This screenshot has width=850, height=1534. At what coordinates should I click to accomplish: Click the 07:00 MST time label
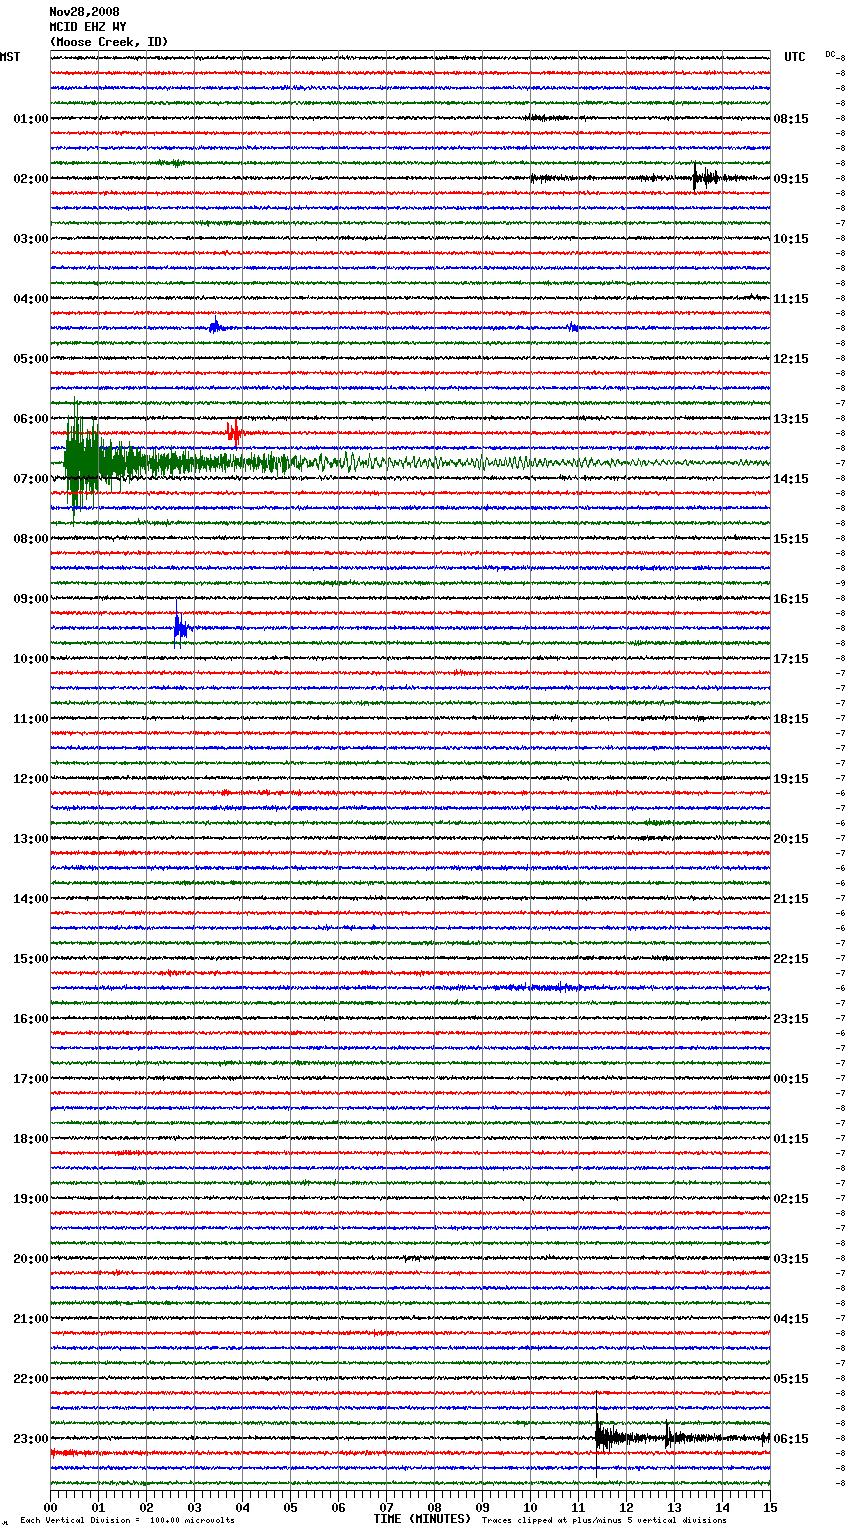(31, 479)
